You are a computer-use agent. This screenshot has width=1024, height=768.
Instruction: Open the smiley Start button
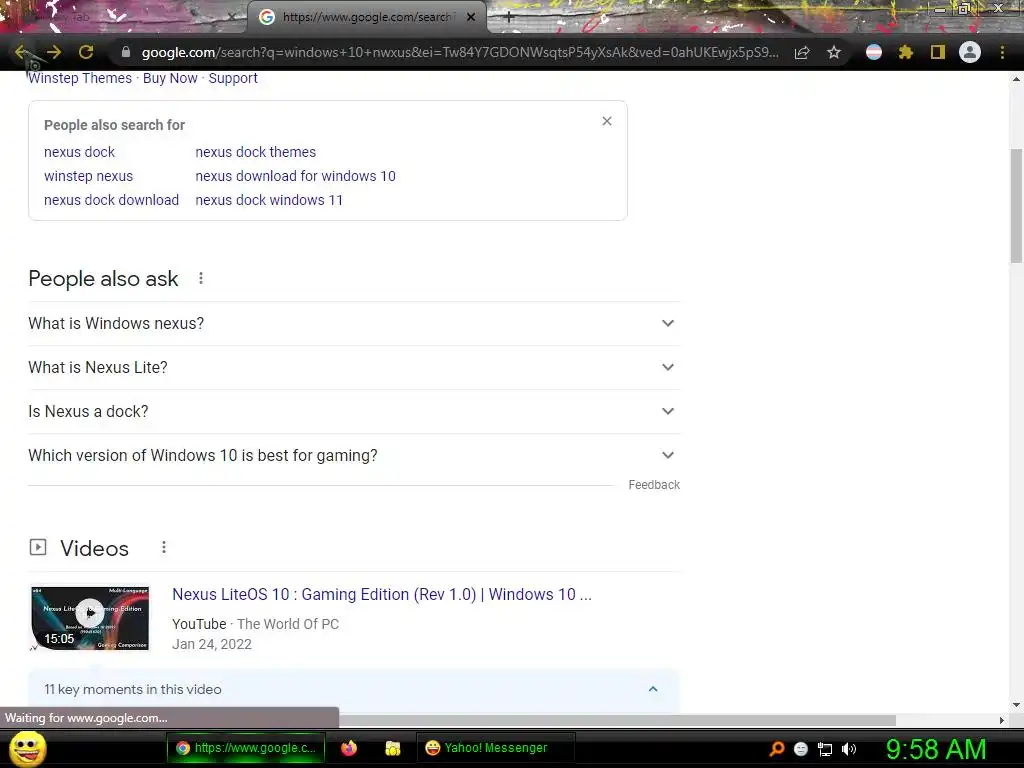pos(27,748)
